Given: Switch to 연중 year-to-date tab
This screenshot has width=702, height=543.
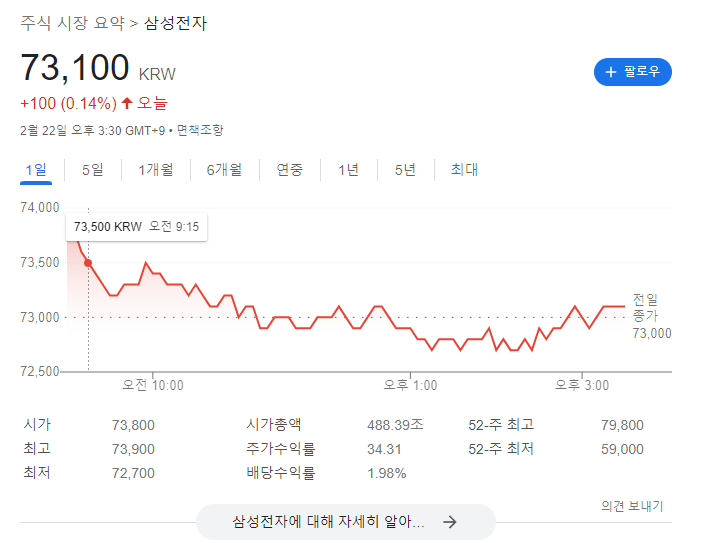Looking at the screenshot, I should 290,170.
